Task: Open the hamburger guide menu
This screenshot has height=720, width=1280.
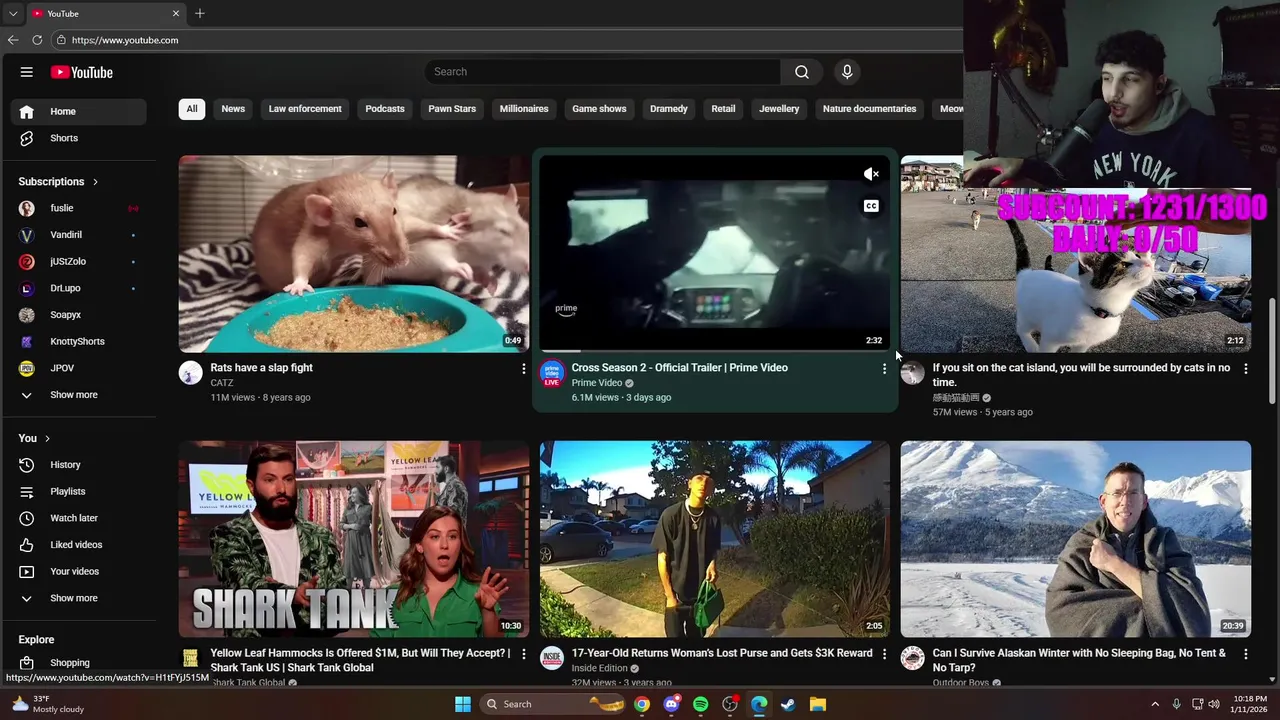Action: click(x=27, y=72)
